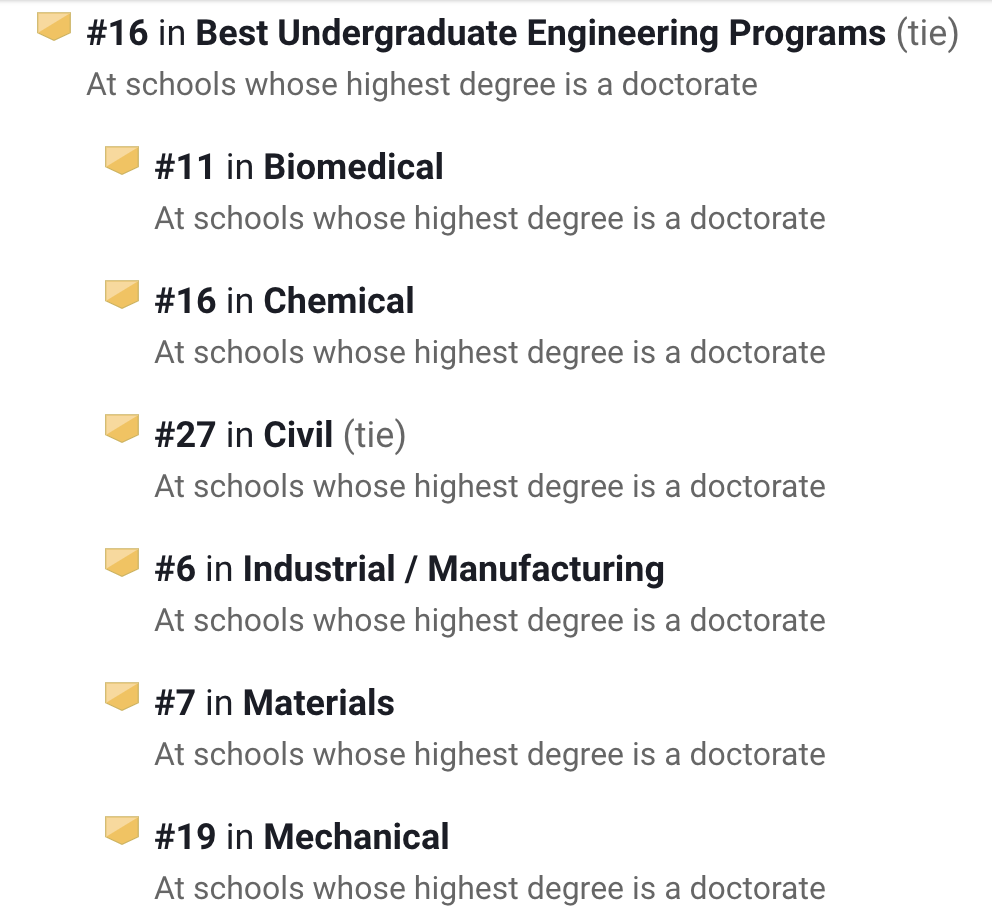Follow the Mechanical ranking link
Screen dimensions: 992x907
[356, 837]
